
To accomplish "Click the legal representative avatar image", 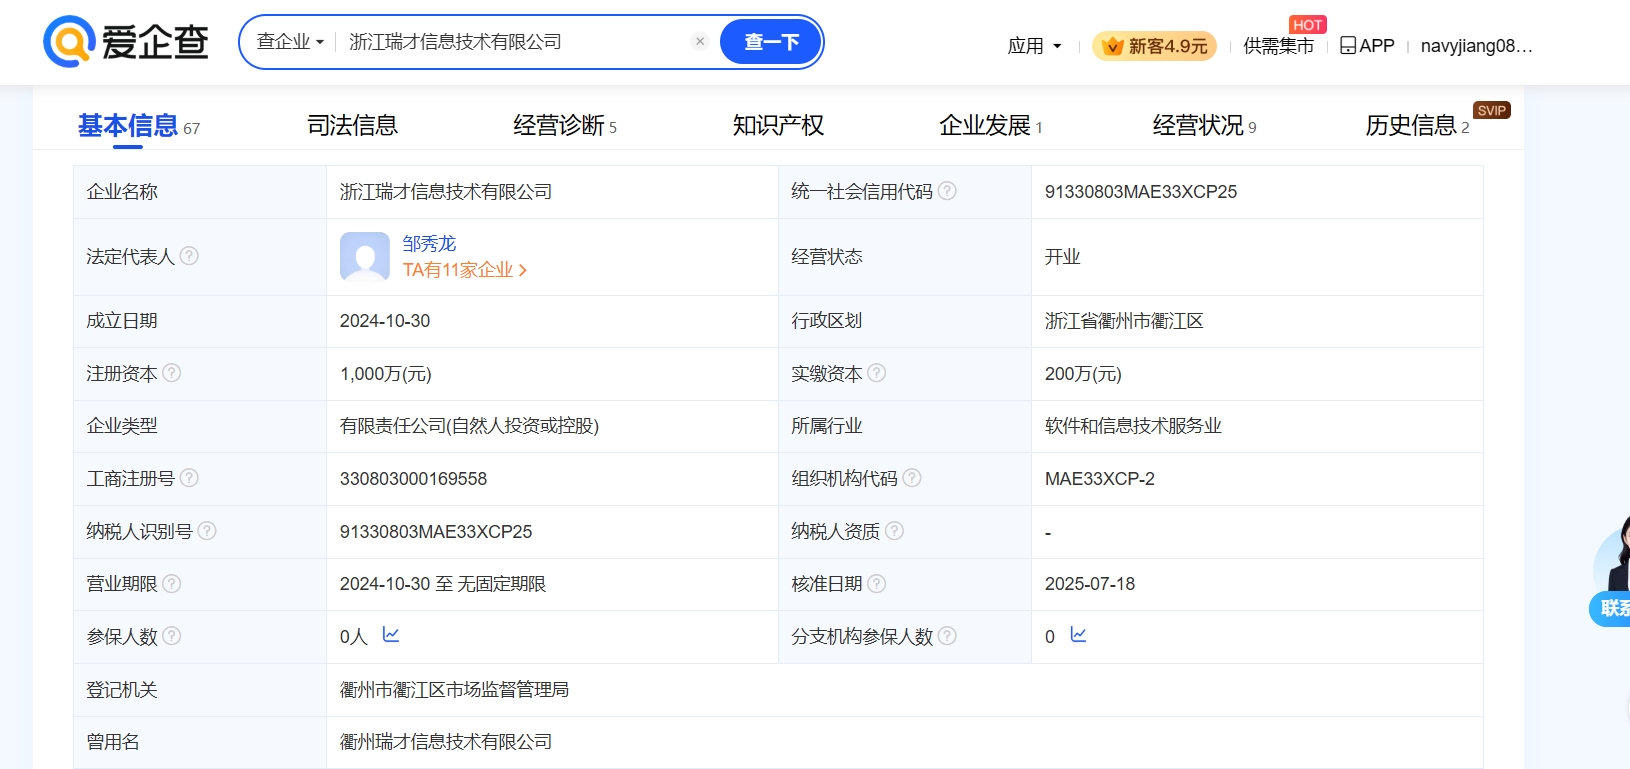I will [365, 257].
